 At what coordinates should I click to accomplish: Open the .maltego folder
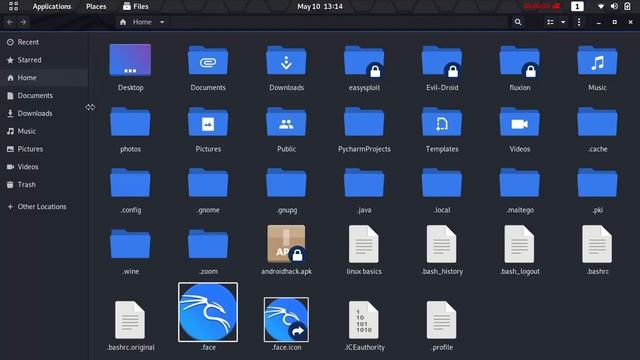[x=520, y=183]
